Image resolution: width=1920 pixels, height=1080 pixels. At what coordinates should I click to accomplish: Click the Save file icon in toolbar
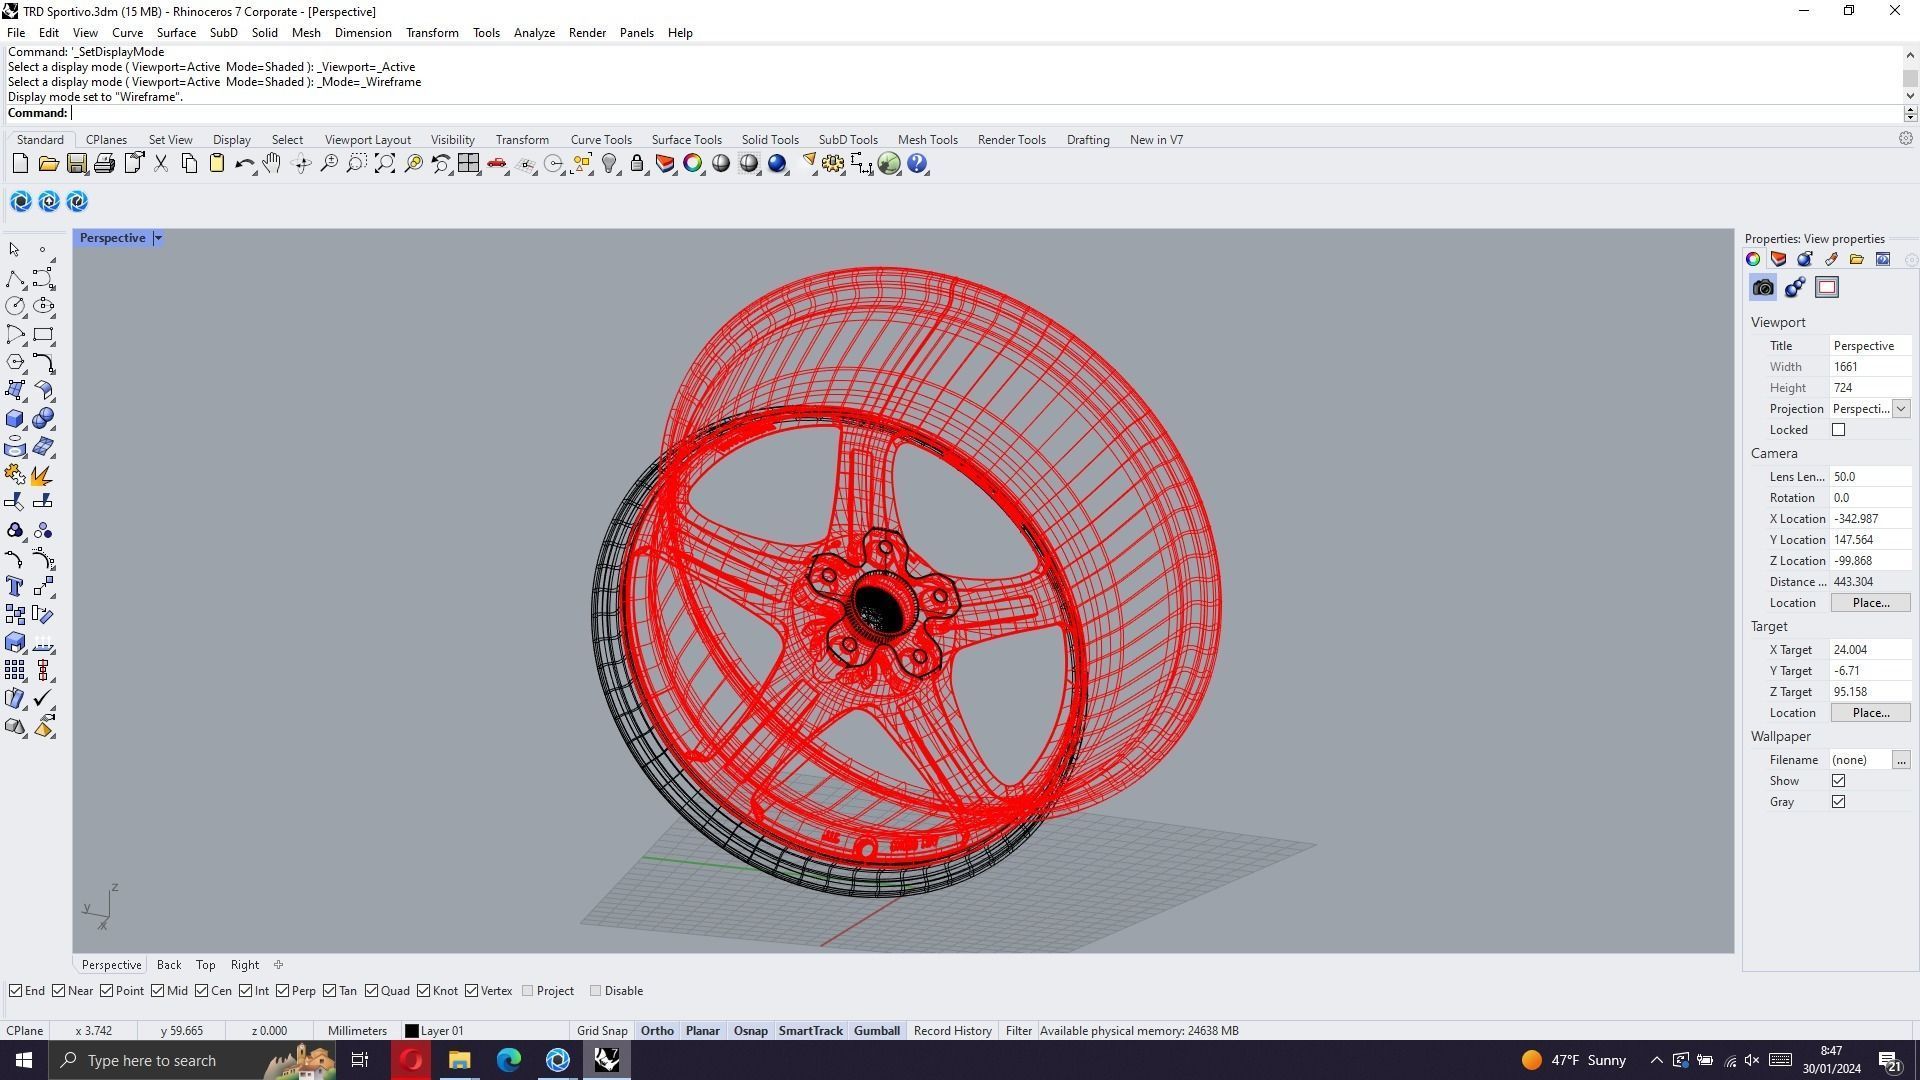click(x=77, y=164)
